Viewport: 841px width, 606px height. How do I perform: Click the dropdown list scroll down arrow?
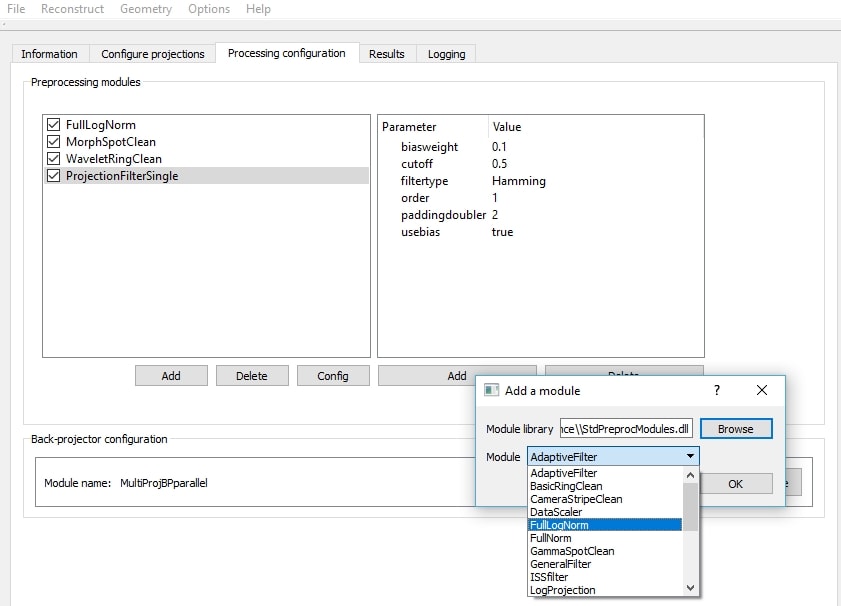click(691, 588)
